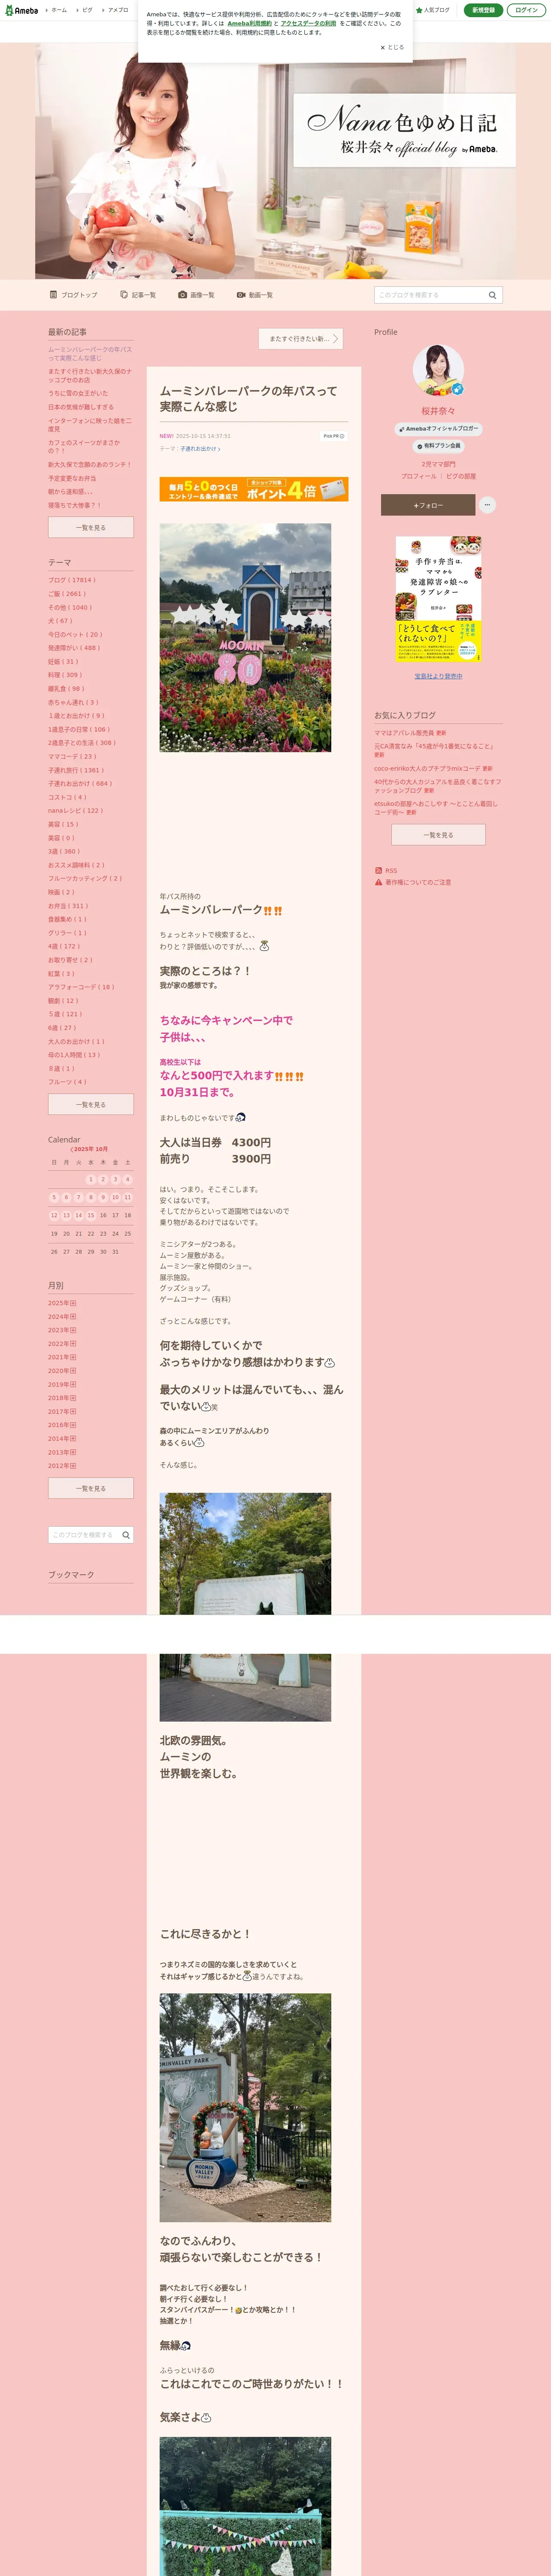Screen dimensions: 551x2576
Task: Open the アクセスデータの利用 link
Action: click(x=308, y=23)
